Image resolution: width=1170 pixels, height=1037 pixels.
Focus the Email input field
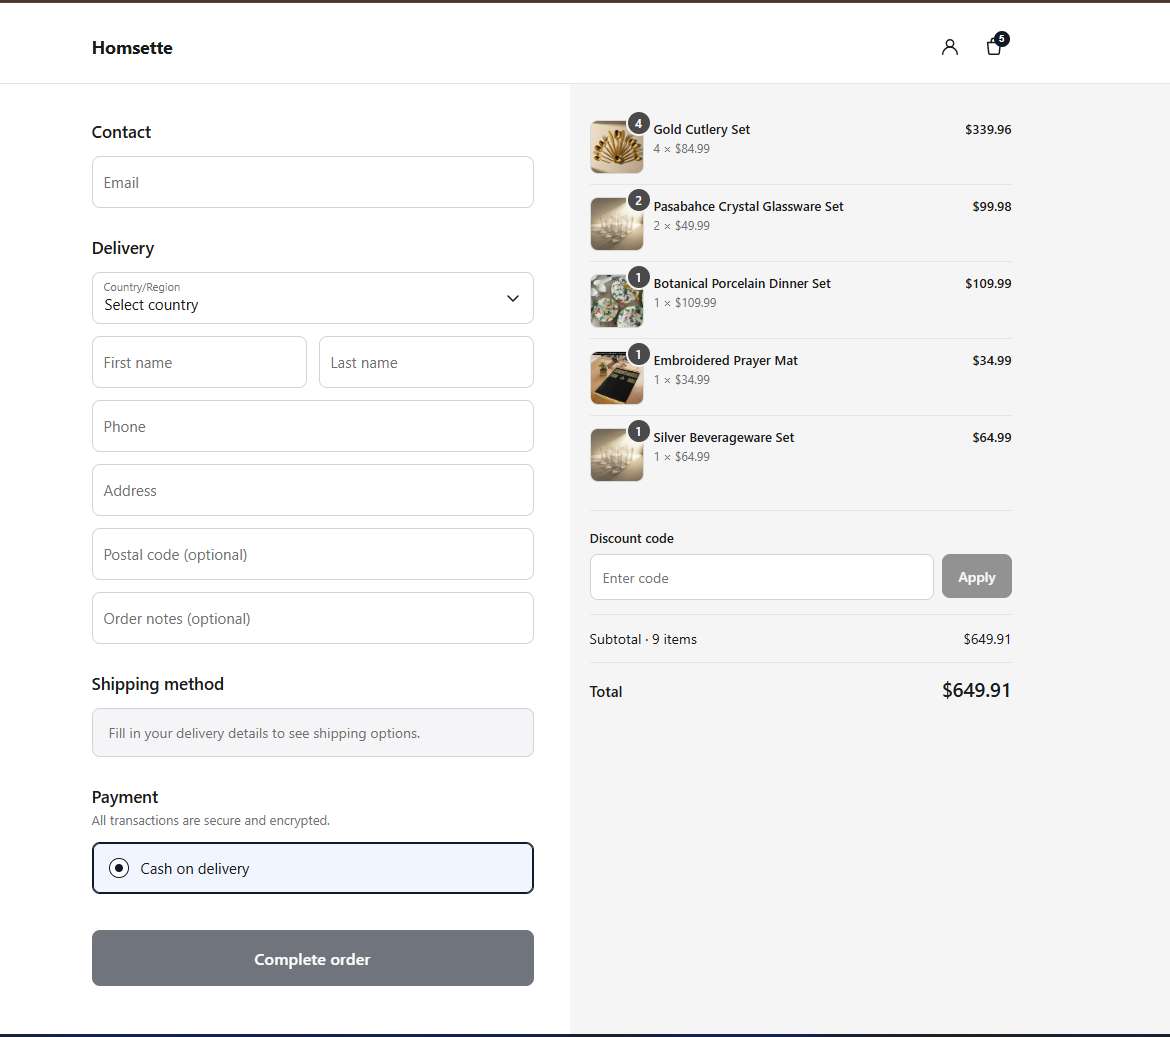click(x=313, y=182)
